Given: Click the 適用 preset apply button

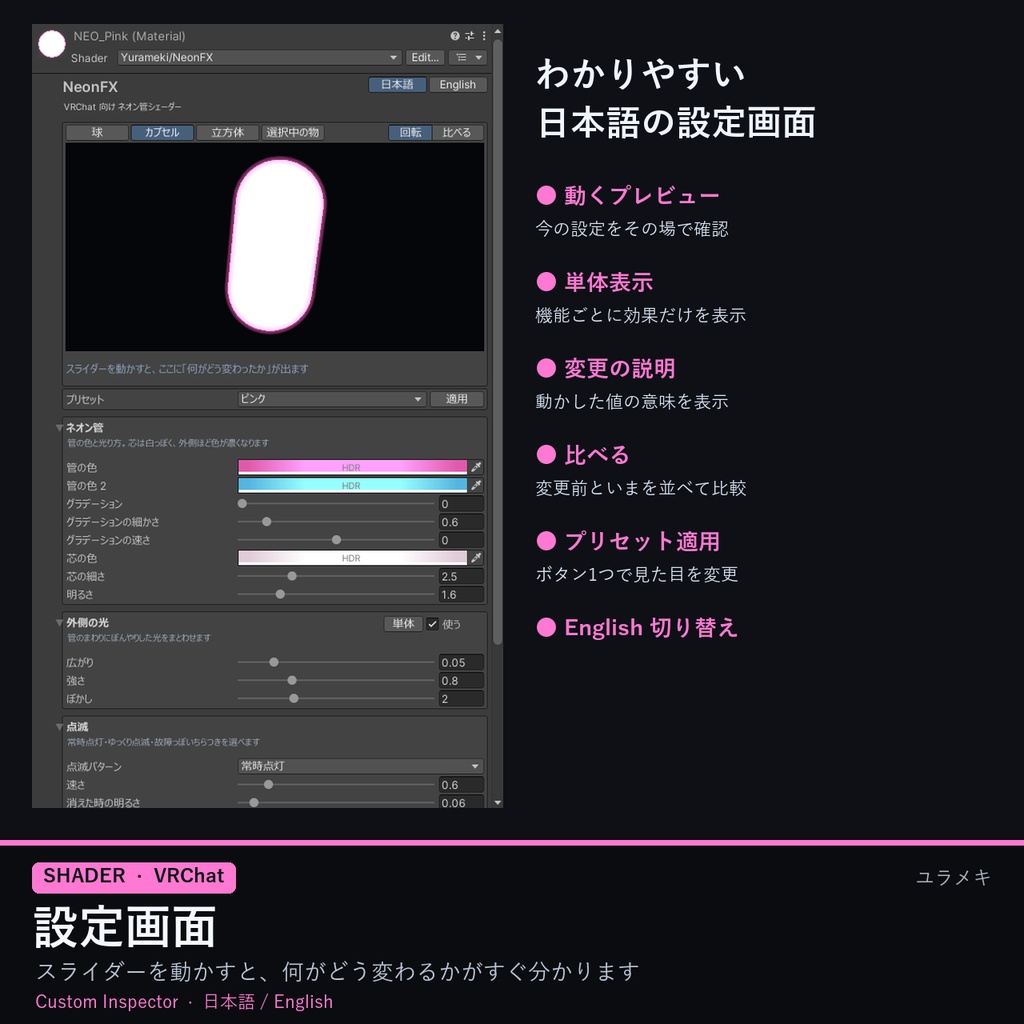Looking at the screenshot, I should (456, 399).
